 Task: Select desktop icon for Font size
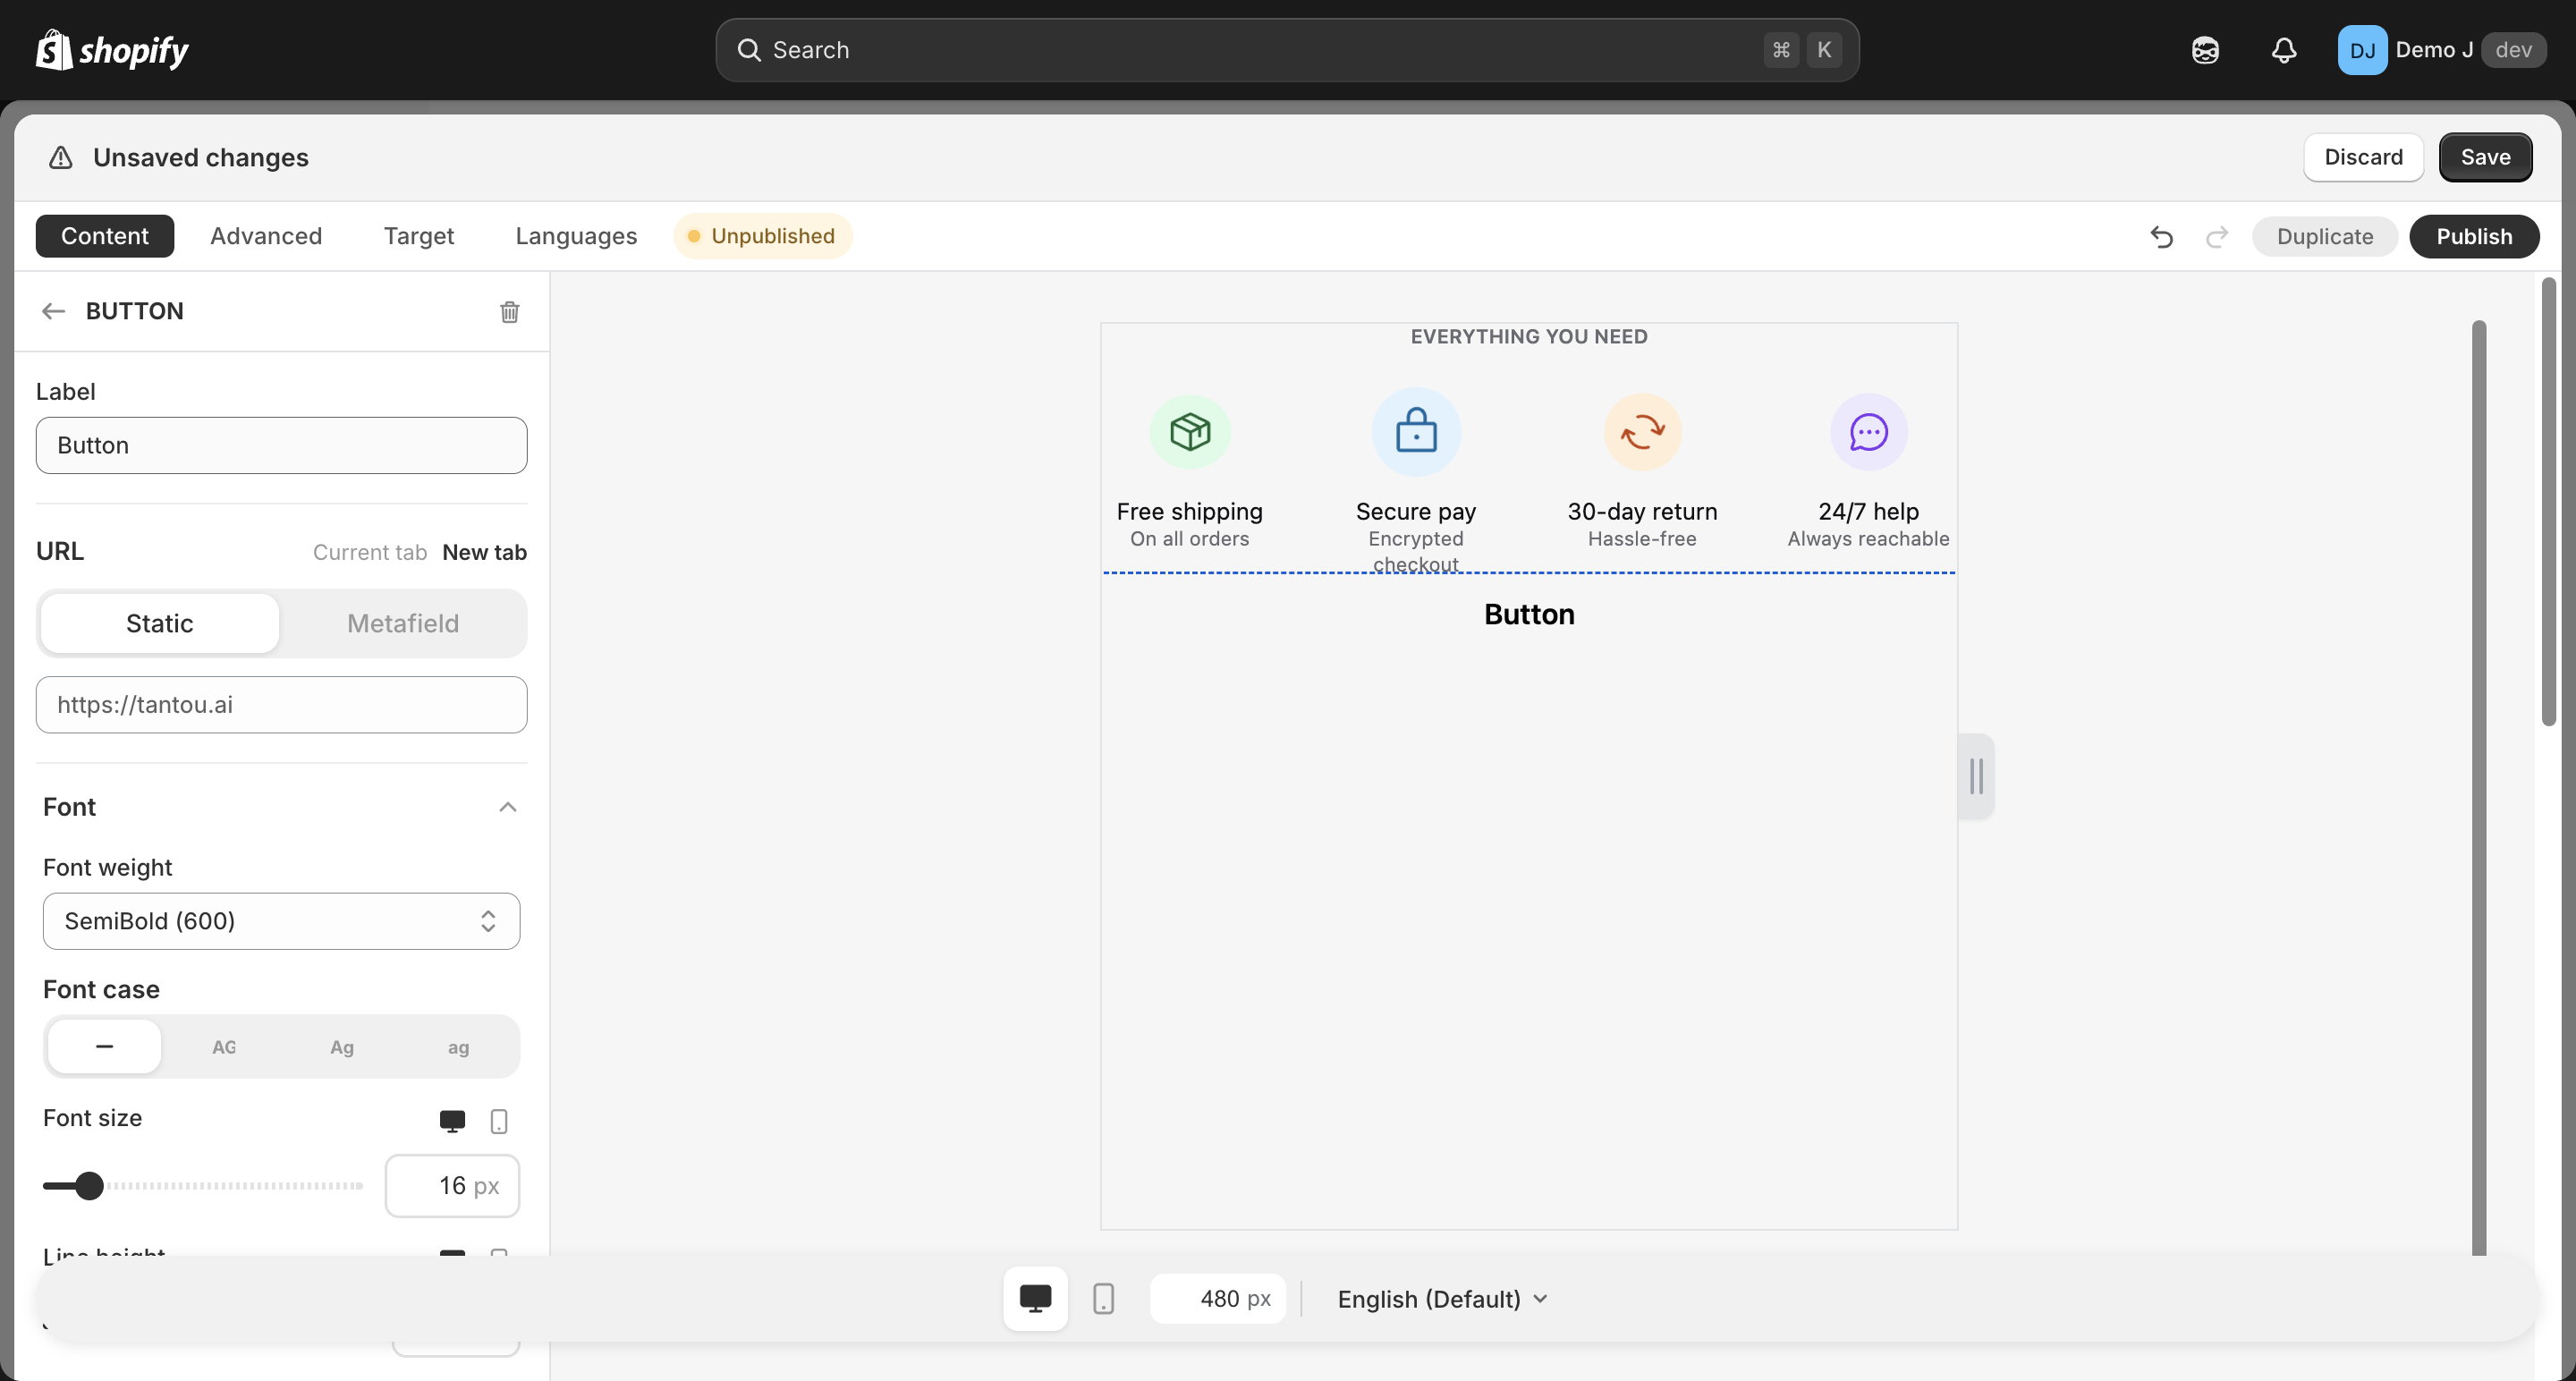(x=452, y=1121)
